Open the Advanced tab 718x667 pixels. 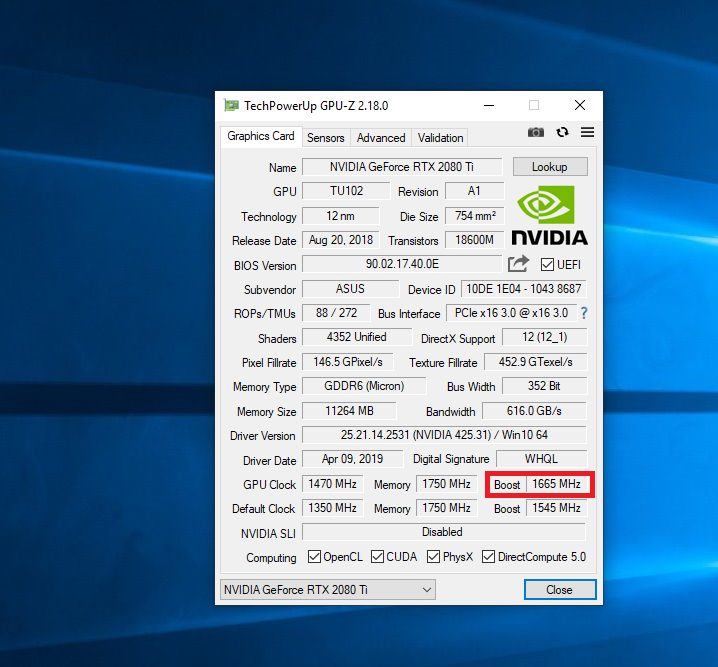pos(381,138)
